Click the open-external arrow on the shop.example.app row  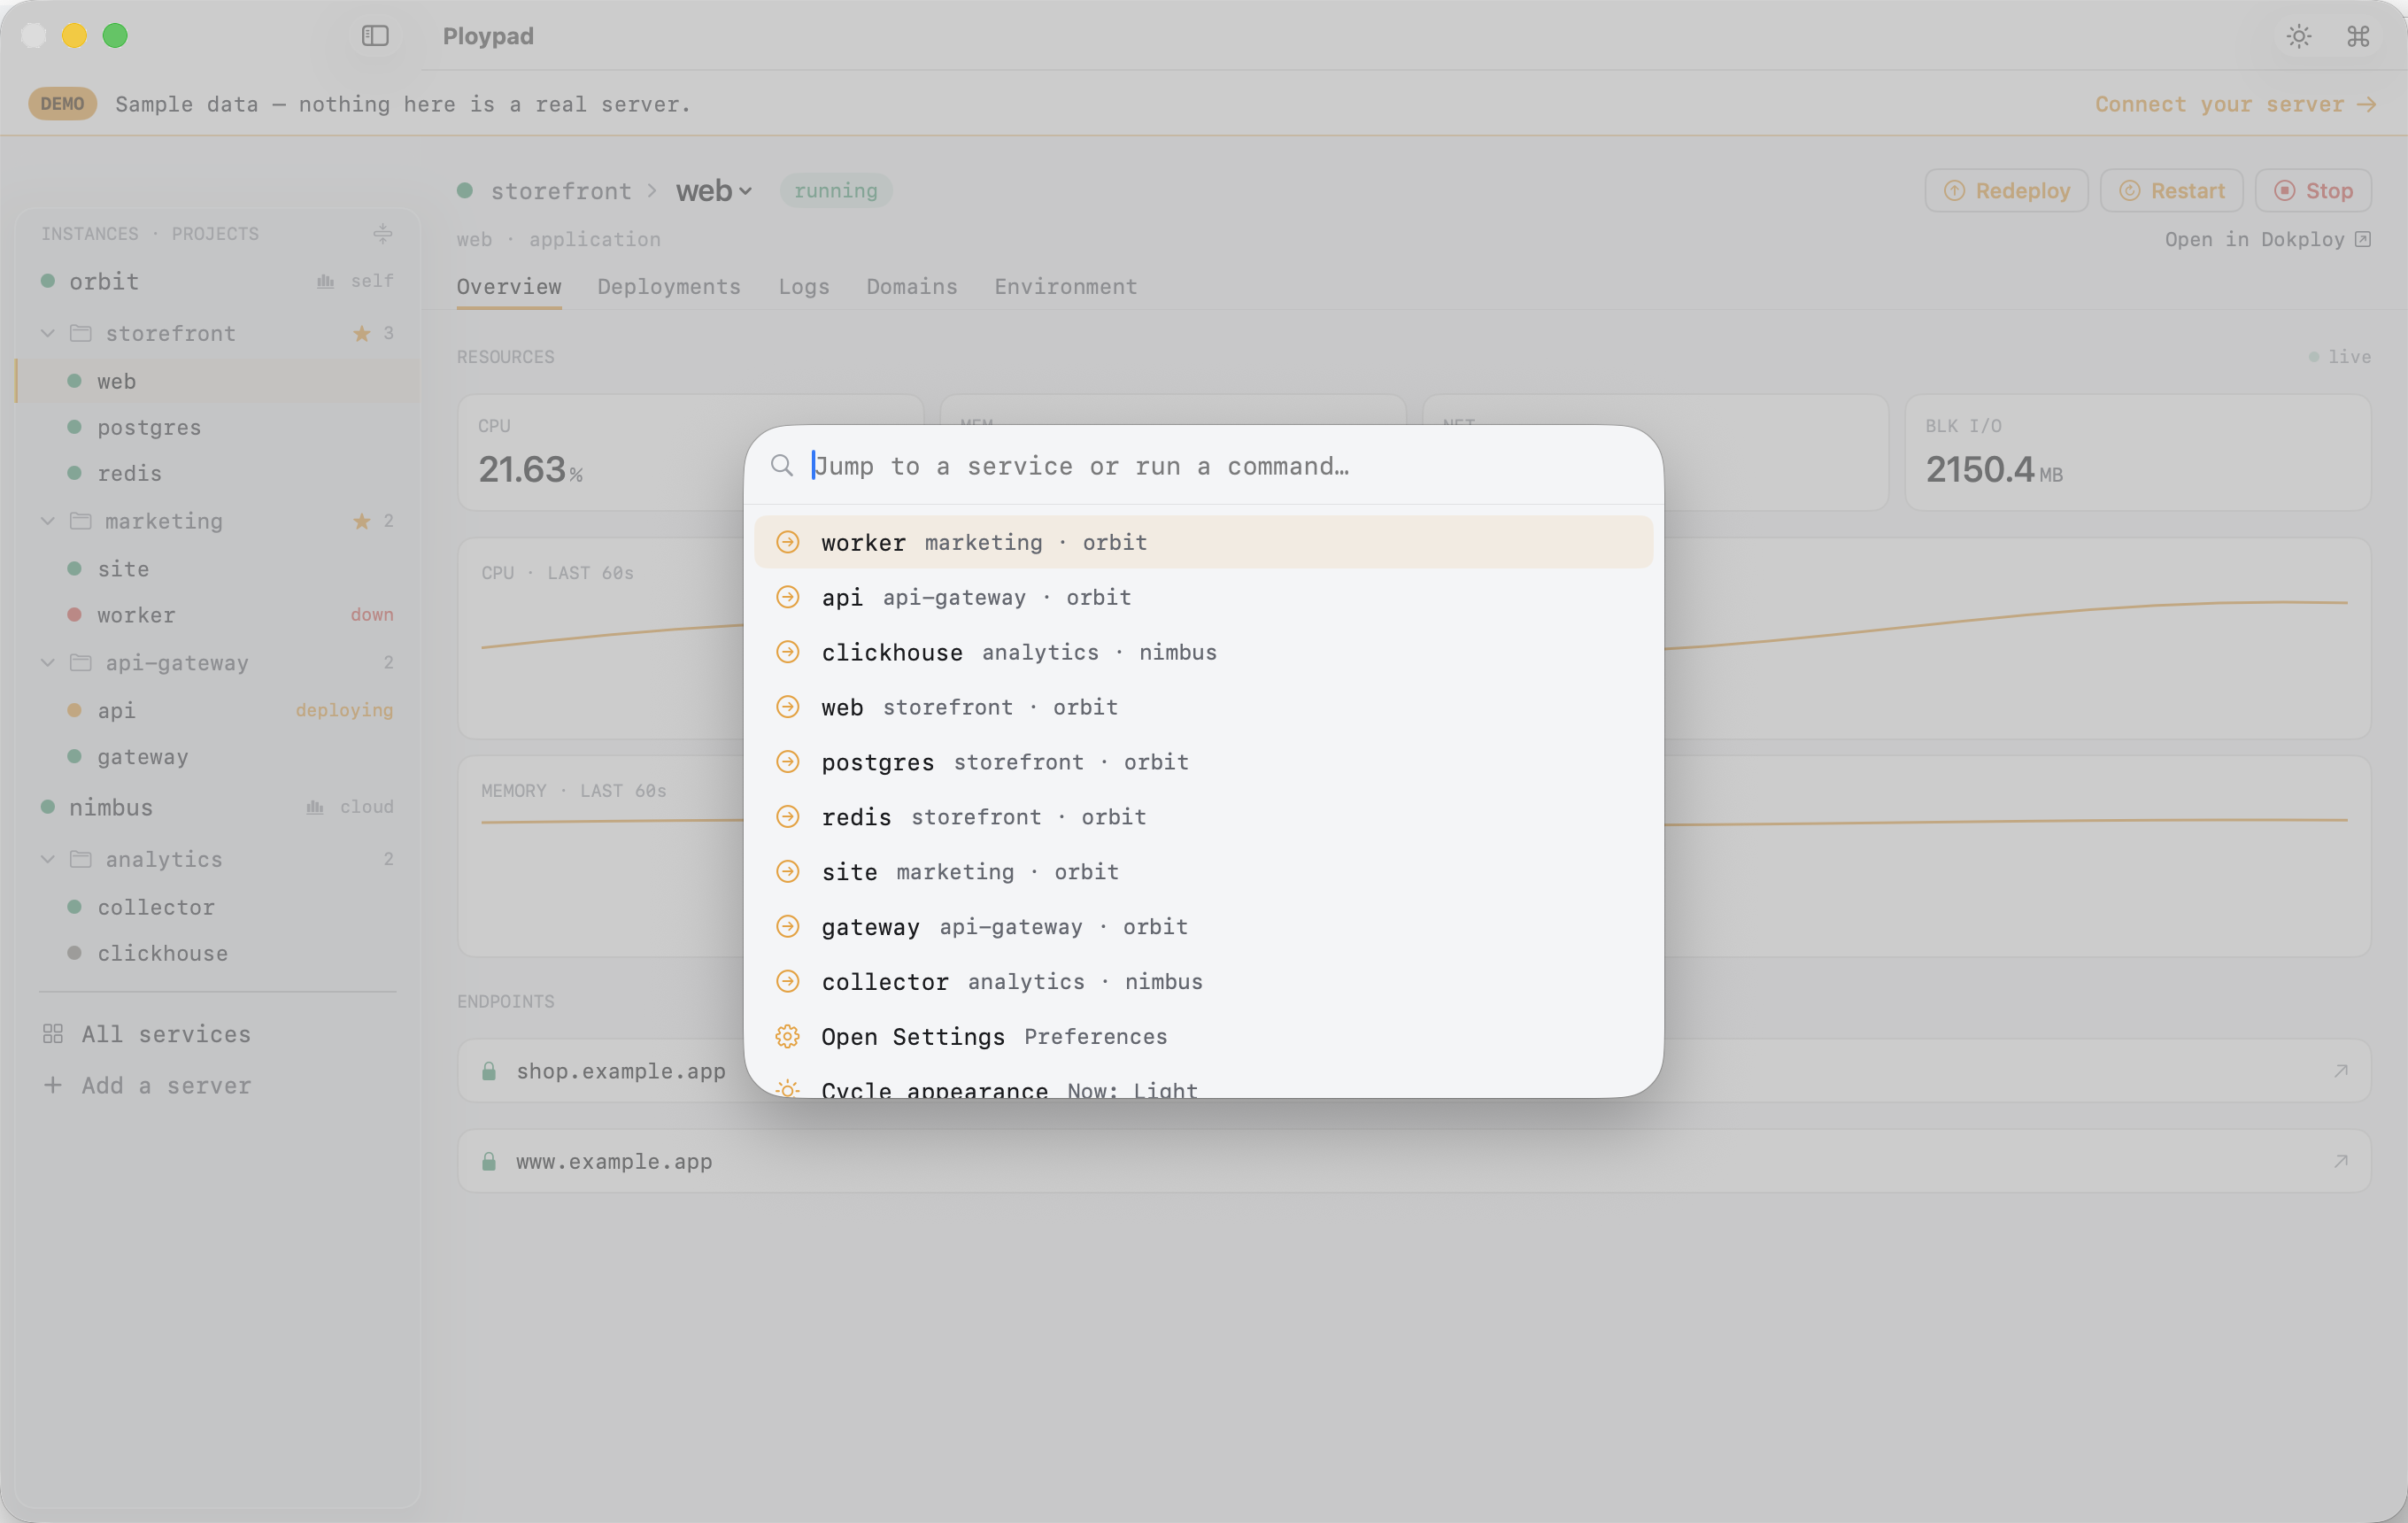2340,1071
